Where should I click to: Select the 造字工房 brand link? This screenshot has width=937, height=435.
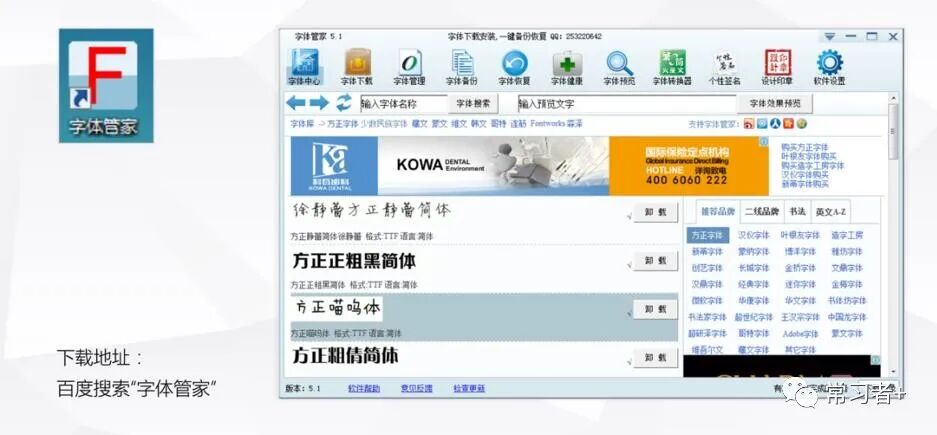tap(847, 235)
